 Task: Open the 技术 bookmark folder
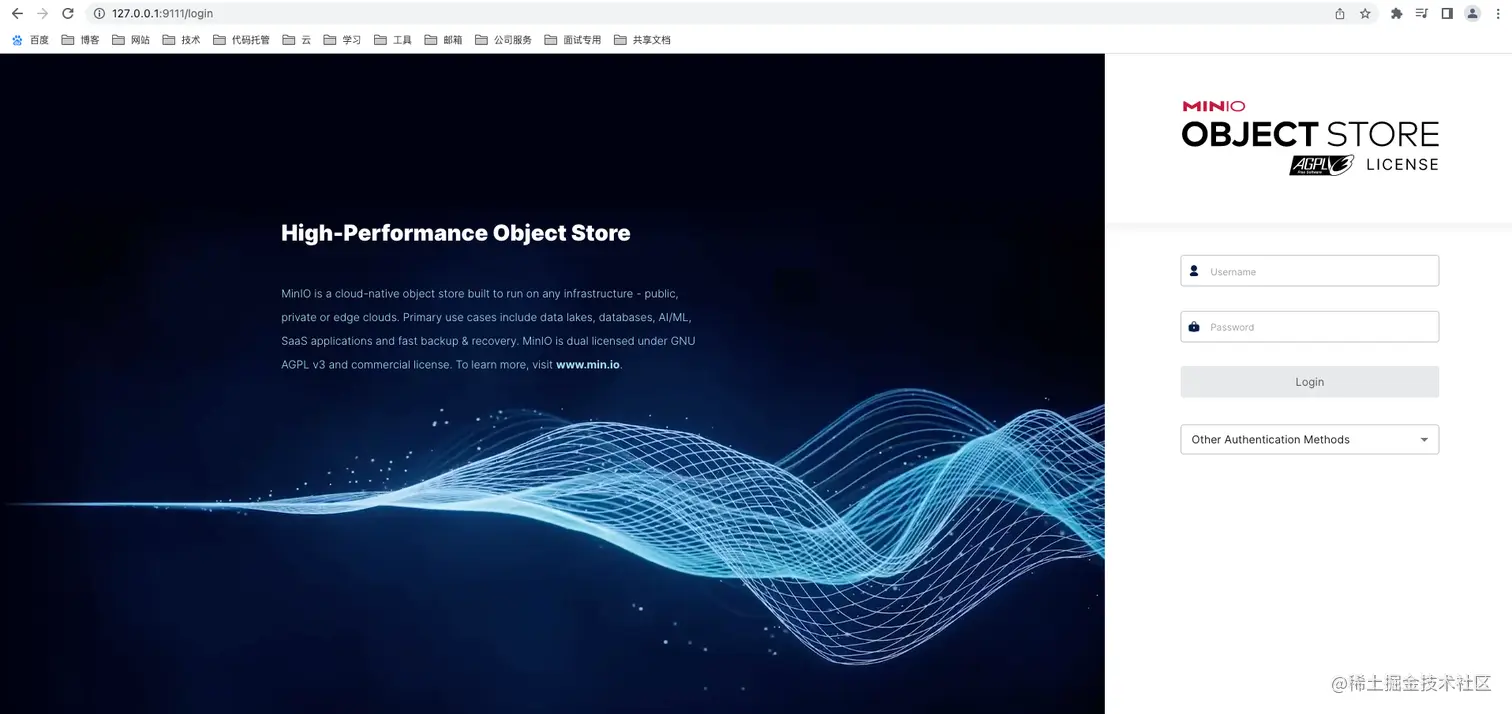[x=181, y=40]
